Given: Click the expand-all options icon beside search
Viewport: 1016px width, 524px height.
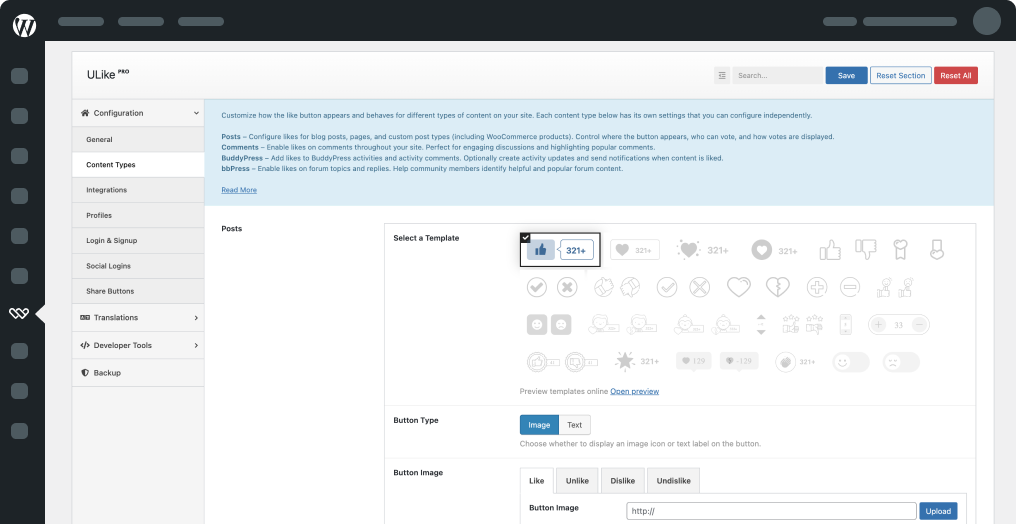Looking at the screenshot, I should (x=722, y=75).
